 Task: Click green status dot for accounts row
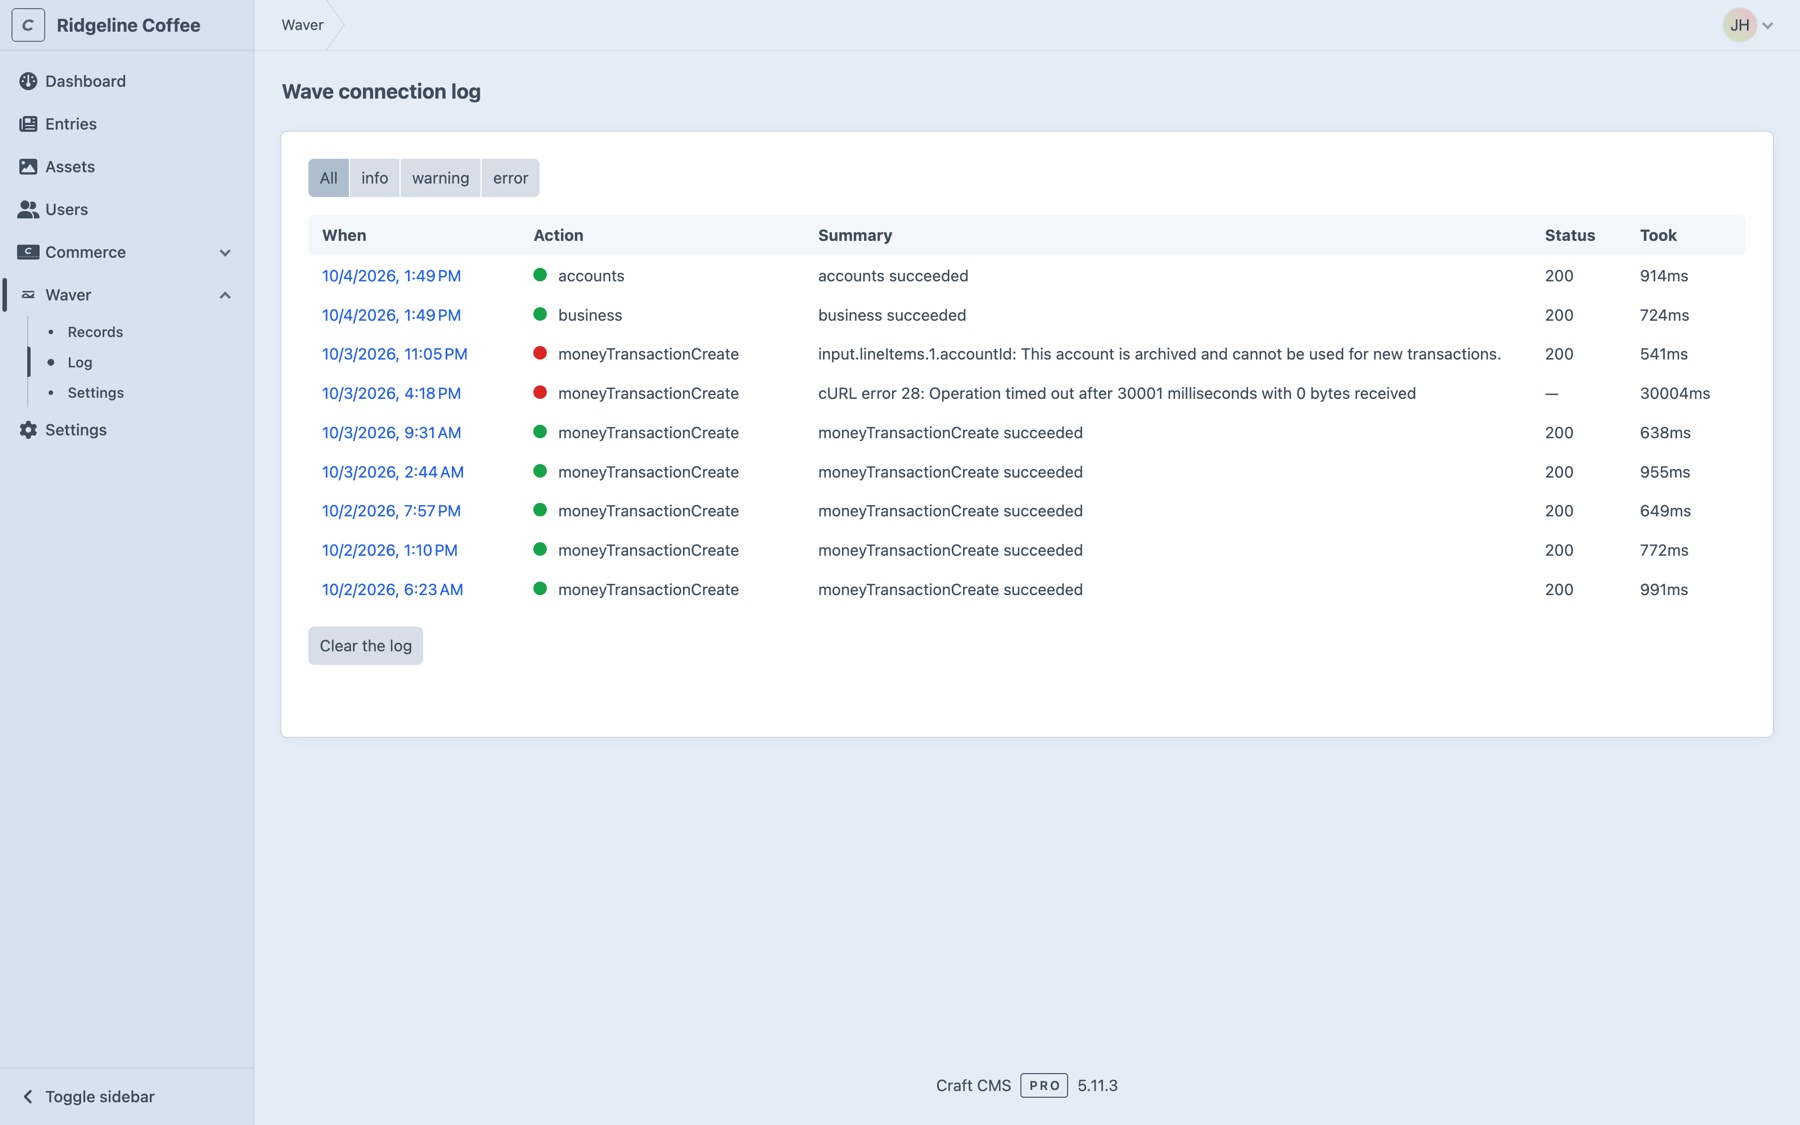coord(540,275)
